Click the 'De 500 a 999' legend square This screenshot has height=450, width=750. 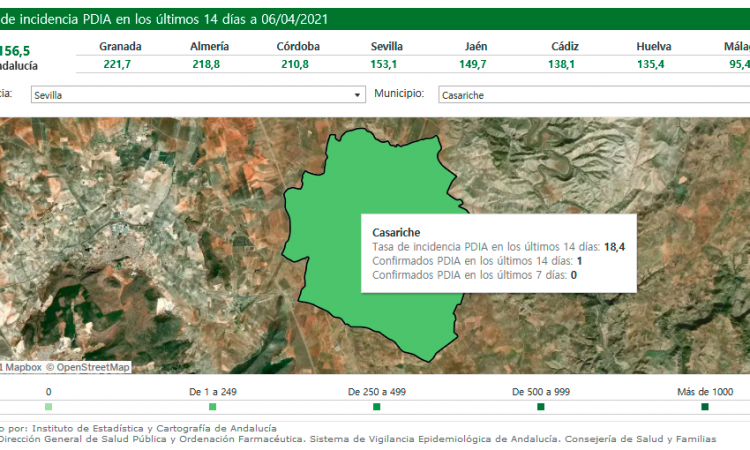(540, 407)
